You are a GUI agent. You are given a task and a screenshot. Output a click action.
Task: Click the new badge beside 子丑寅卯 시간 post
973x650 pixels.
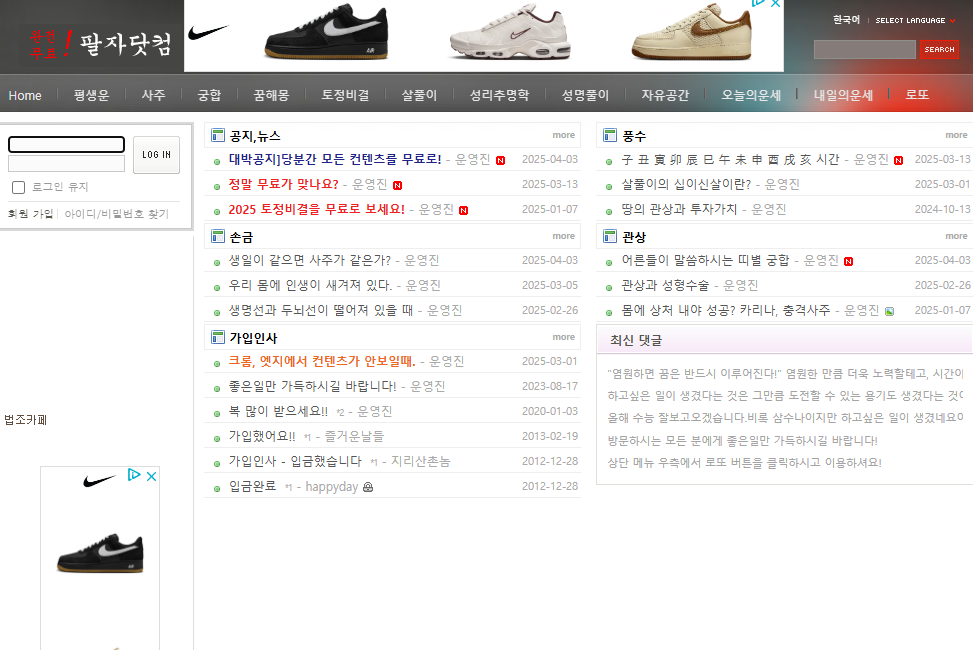point(899,160)
